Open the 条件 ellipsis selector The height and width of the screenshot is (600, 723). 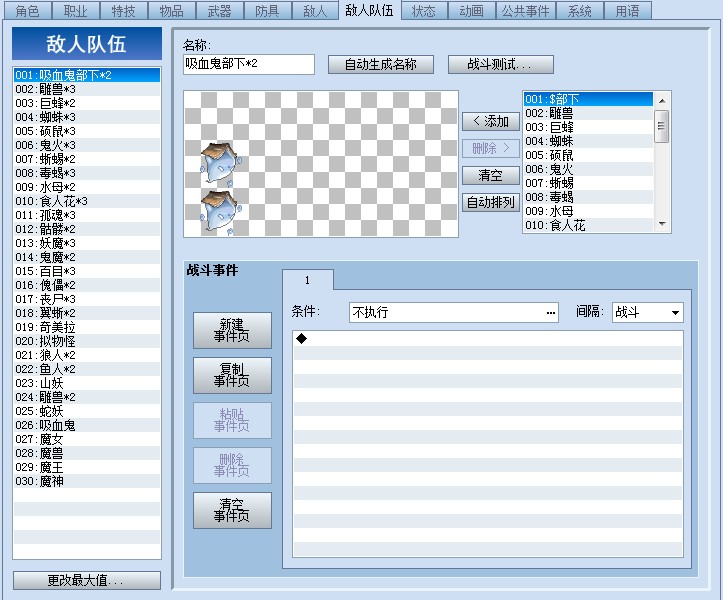(551, 313)
